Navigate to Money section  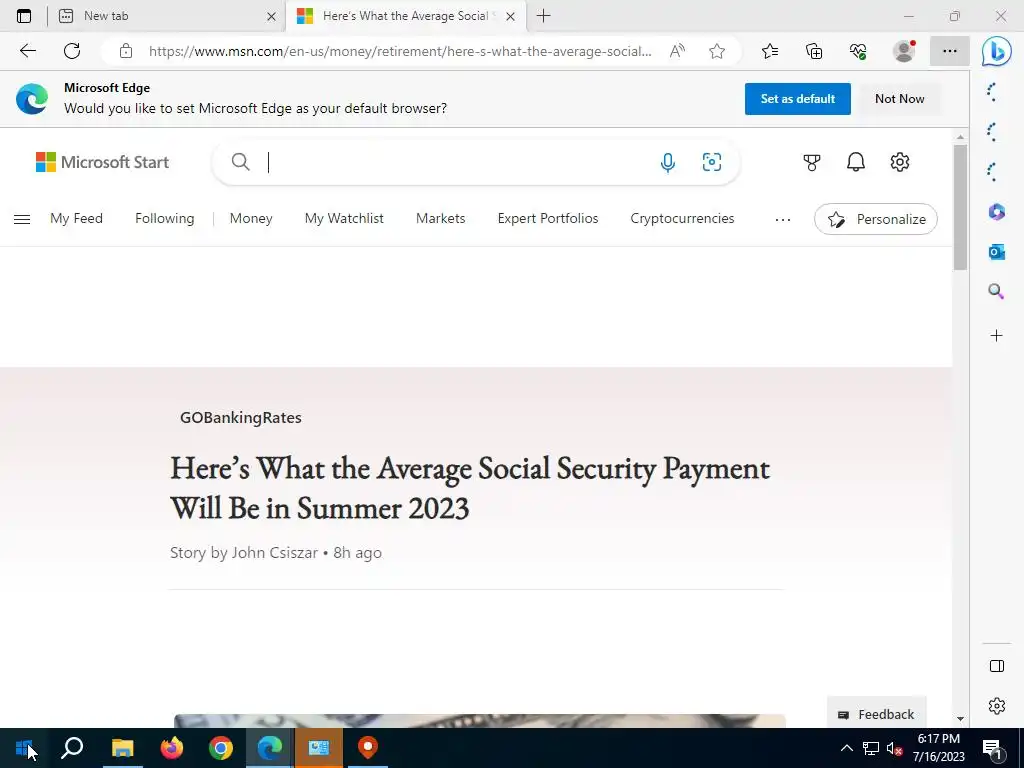(x=251, y=218)
